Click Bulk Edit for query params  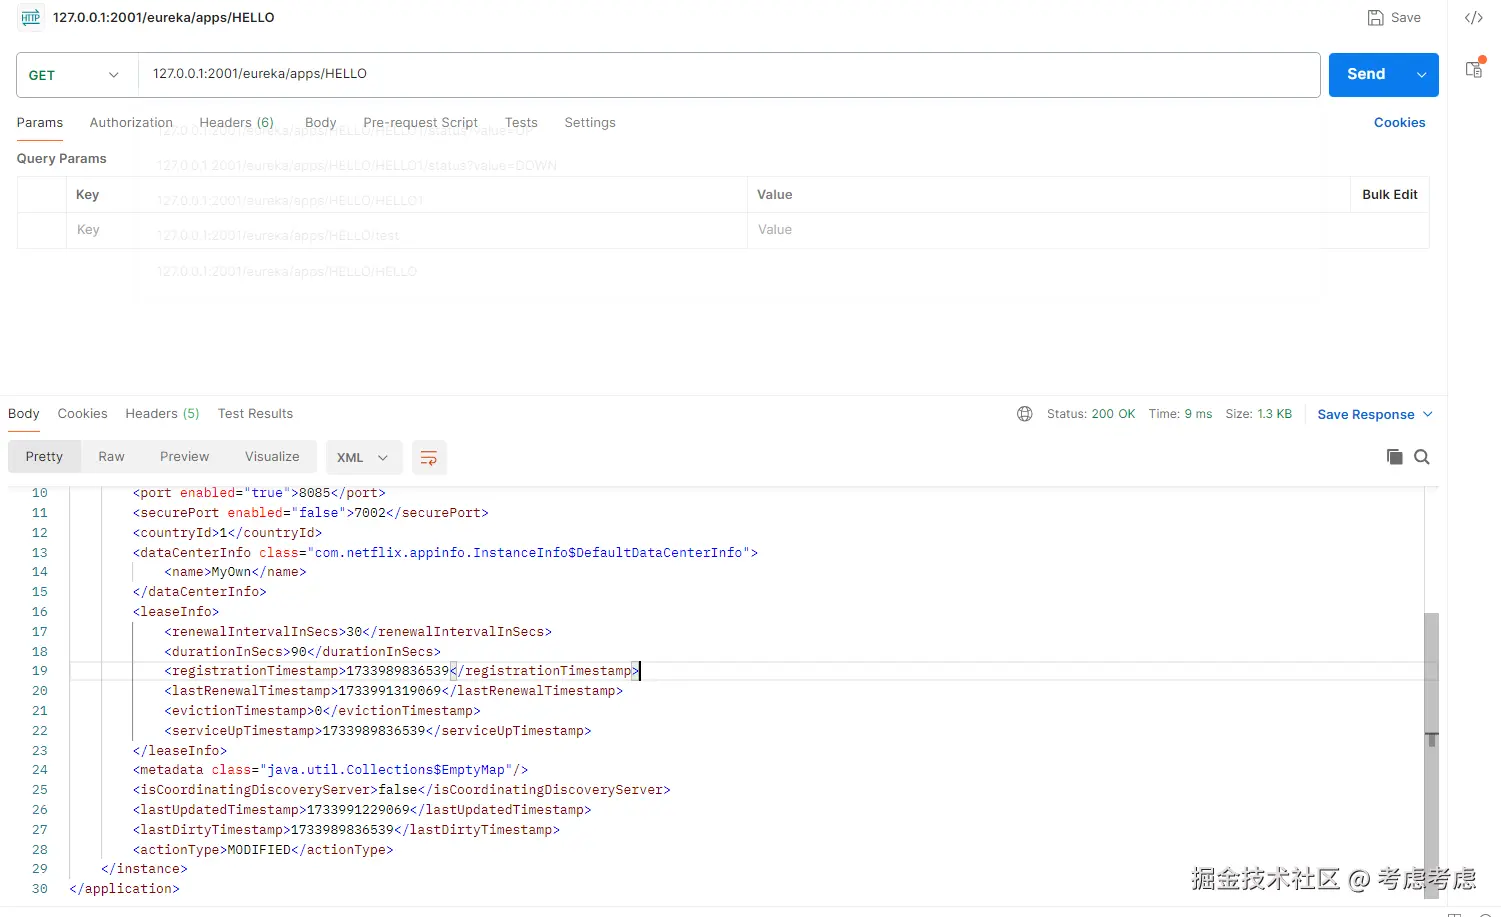[1389, 195]
